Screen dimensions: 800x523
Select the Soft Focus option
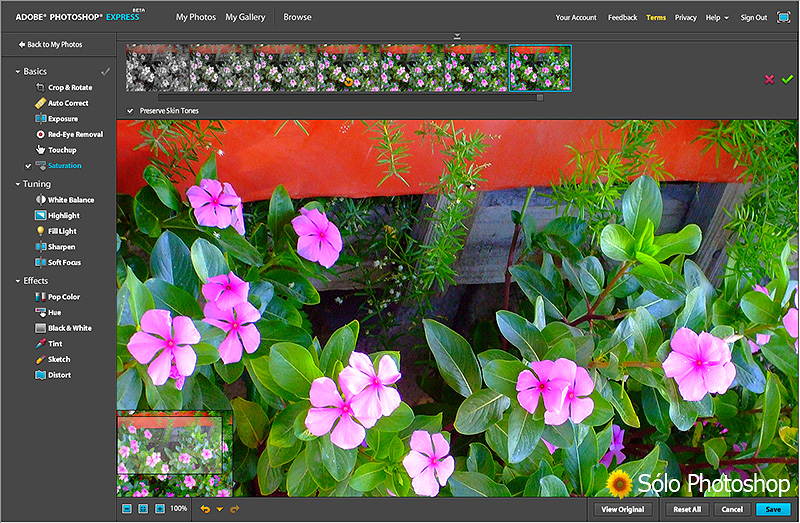[58, 262]
